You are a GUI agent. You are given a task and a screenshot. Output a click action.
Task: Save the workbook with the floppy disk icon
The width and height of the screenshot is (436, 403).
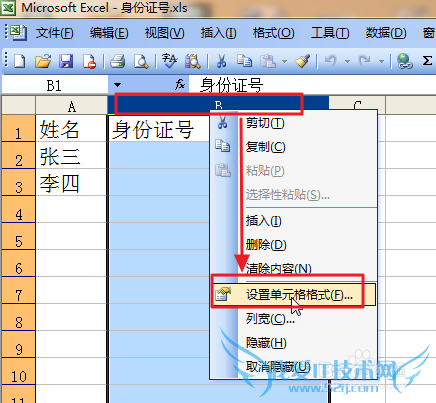click(x=66, y=61)
